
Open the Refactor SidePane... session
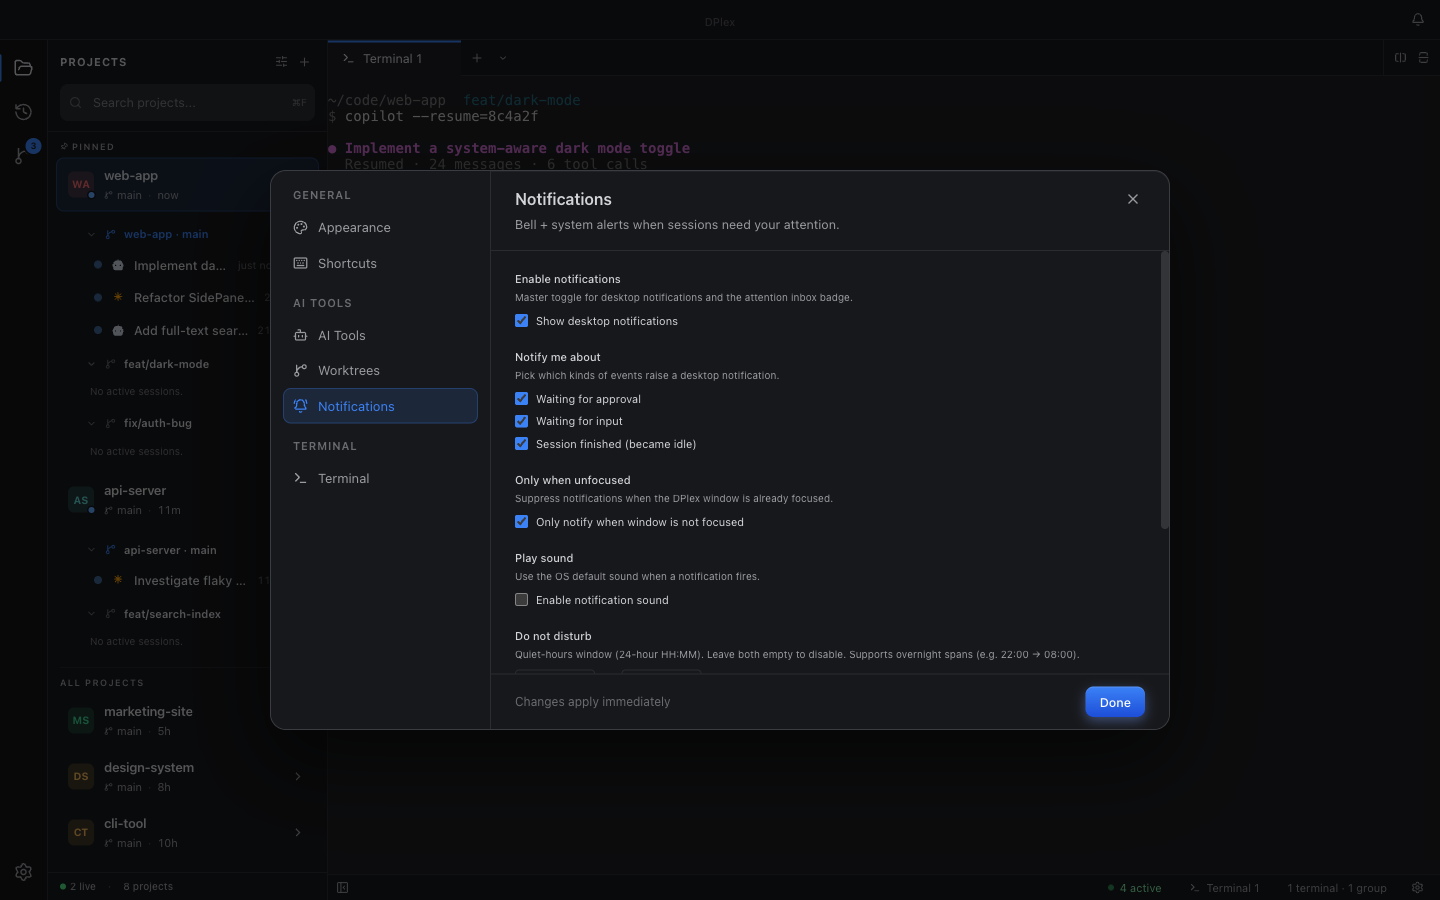[x=180, y=297]
